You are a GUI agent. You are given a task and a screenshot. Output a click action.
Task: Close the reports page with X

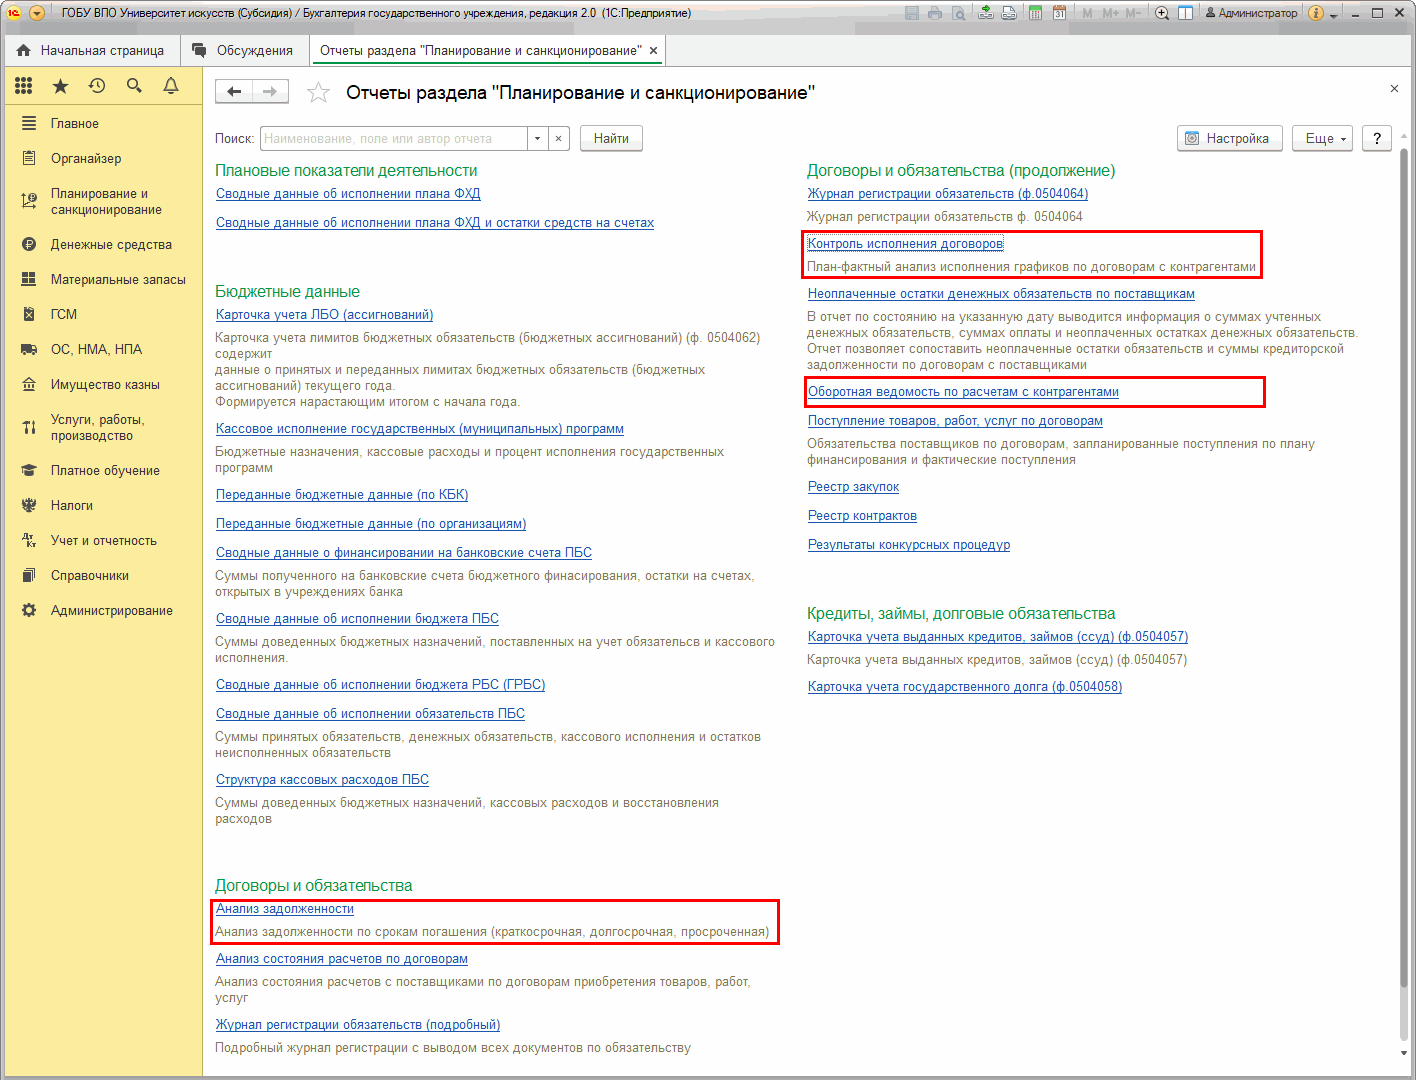click(1394, 89)
